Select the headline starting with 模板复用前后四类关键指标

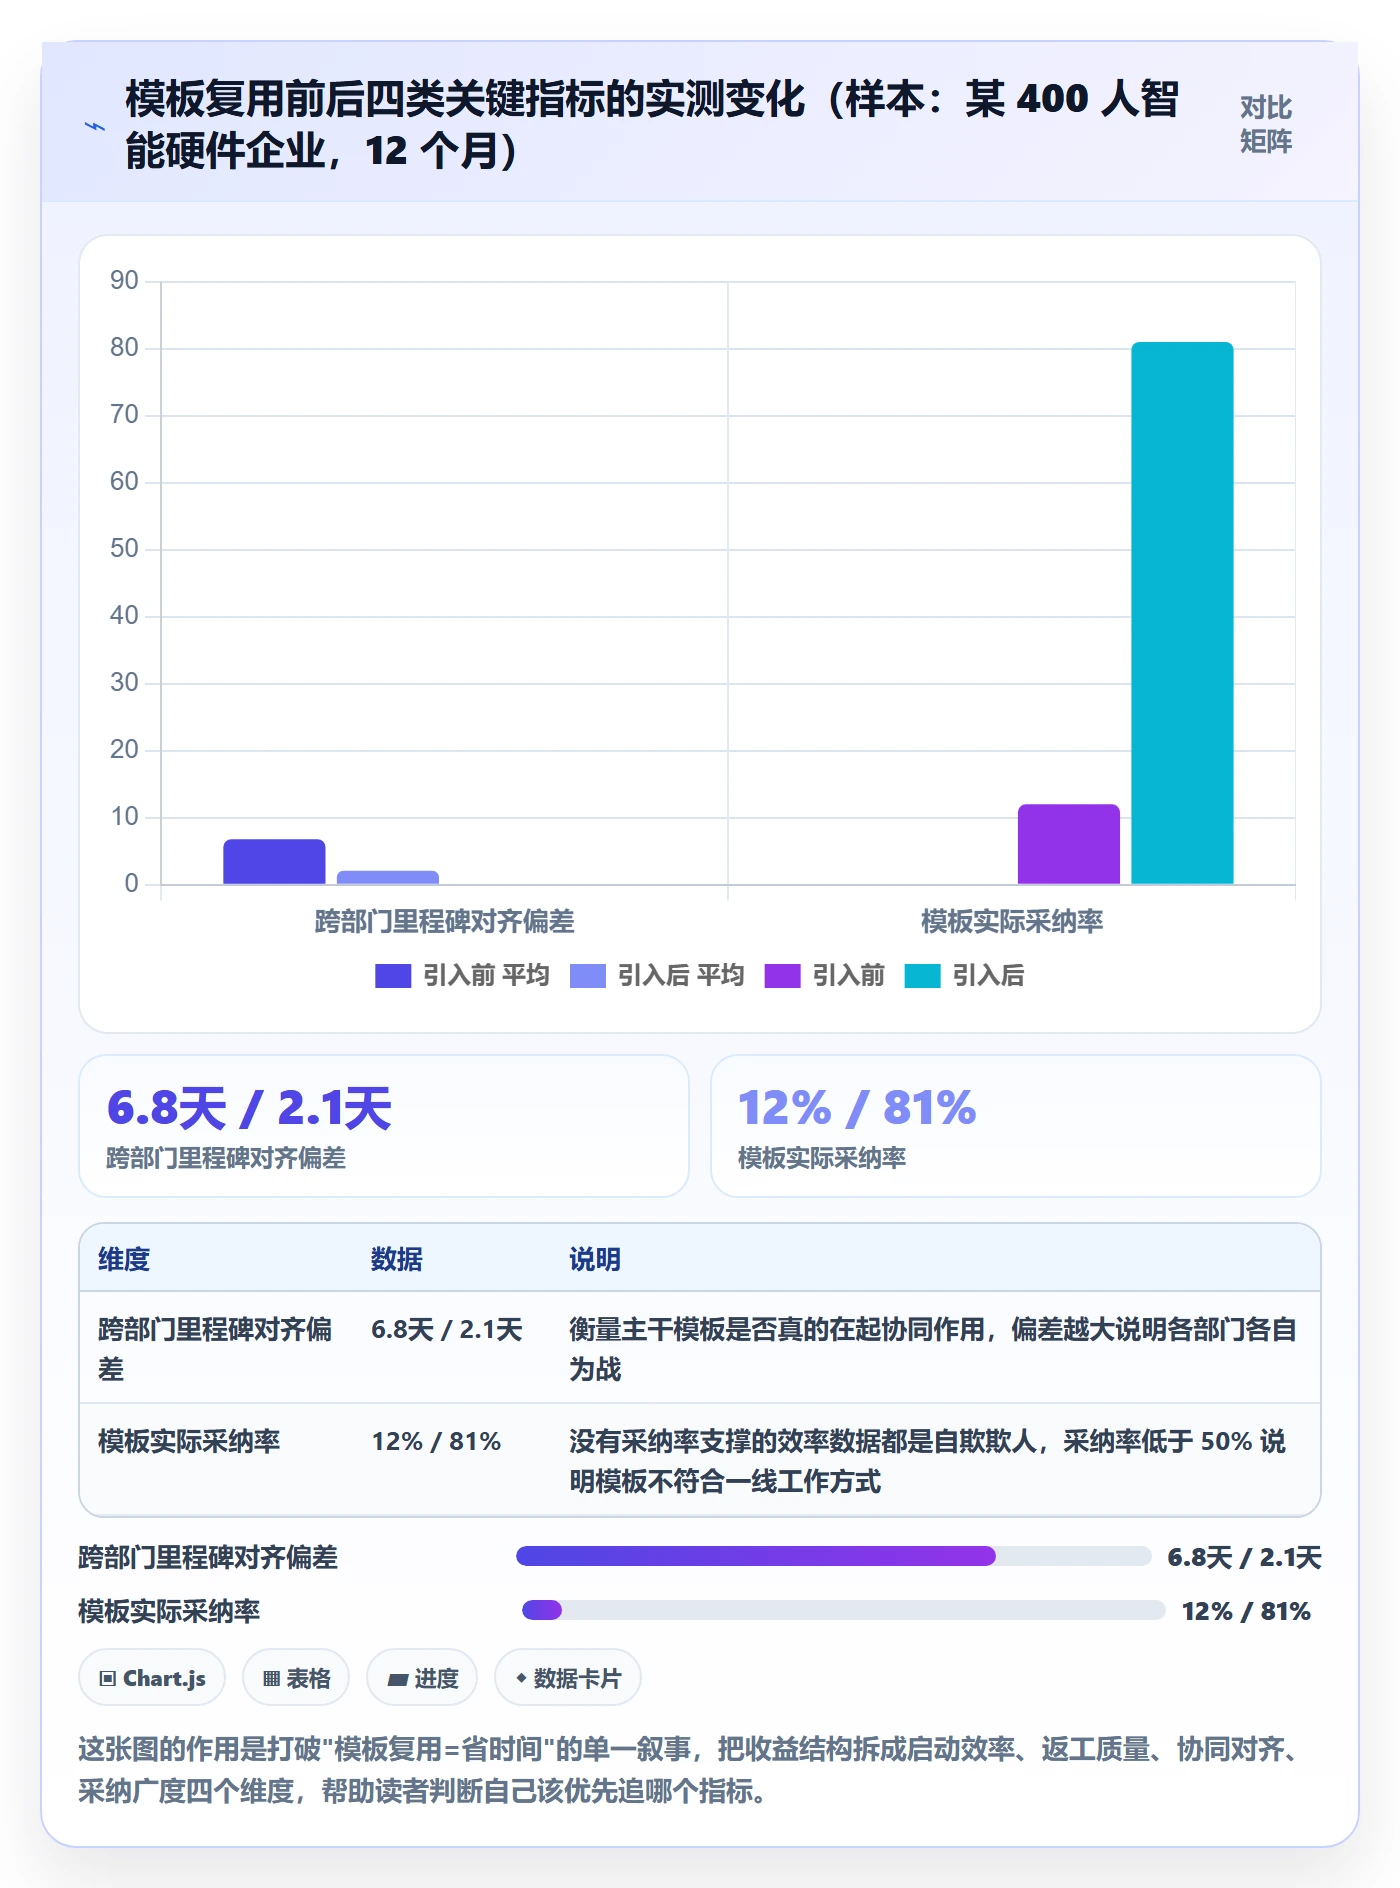pos(652,125)
